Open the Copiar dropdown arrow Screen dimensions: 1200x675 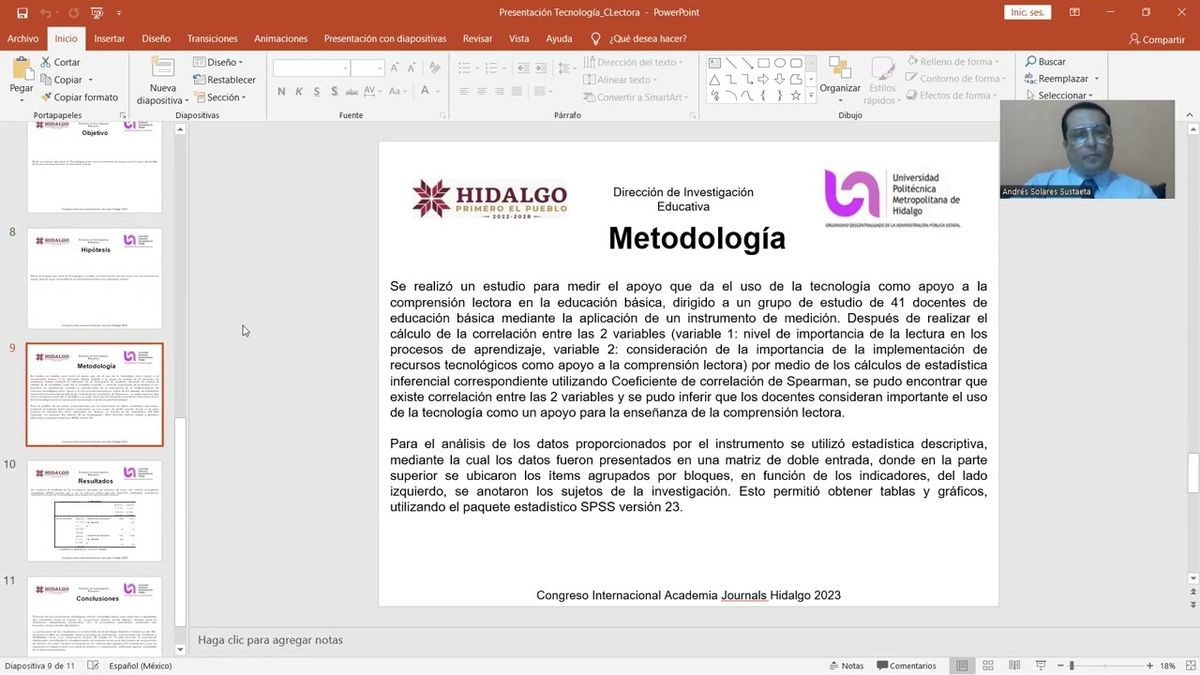coord(90,80)
